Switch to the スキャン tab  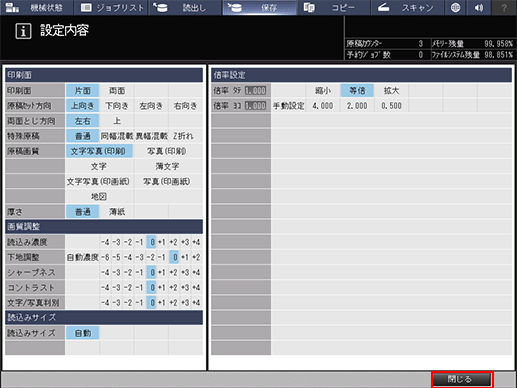(407, 7)
